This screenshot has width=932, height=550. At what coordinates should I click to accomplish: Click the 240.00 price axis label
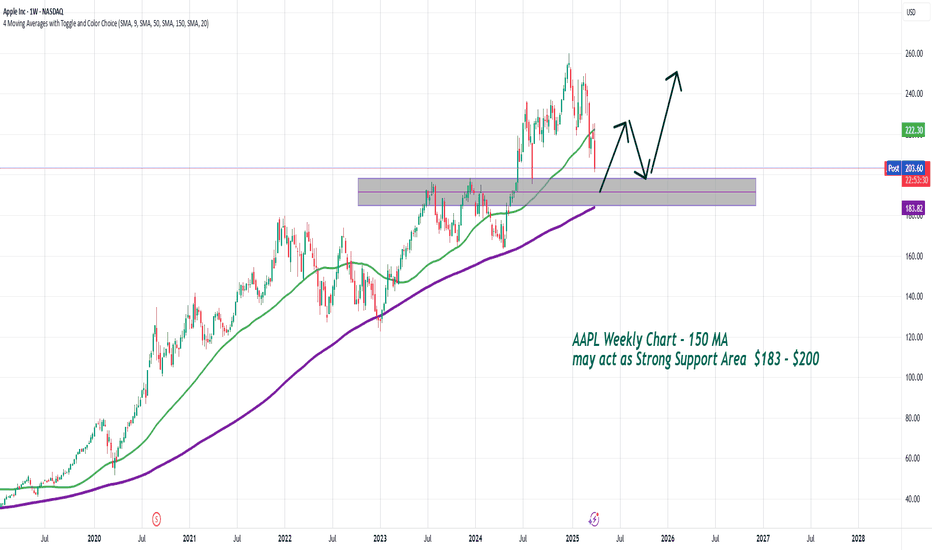click(x=914, y=94)
